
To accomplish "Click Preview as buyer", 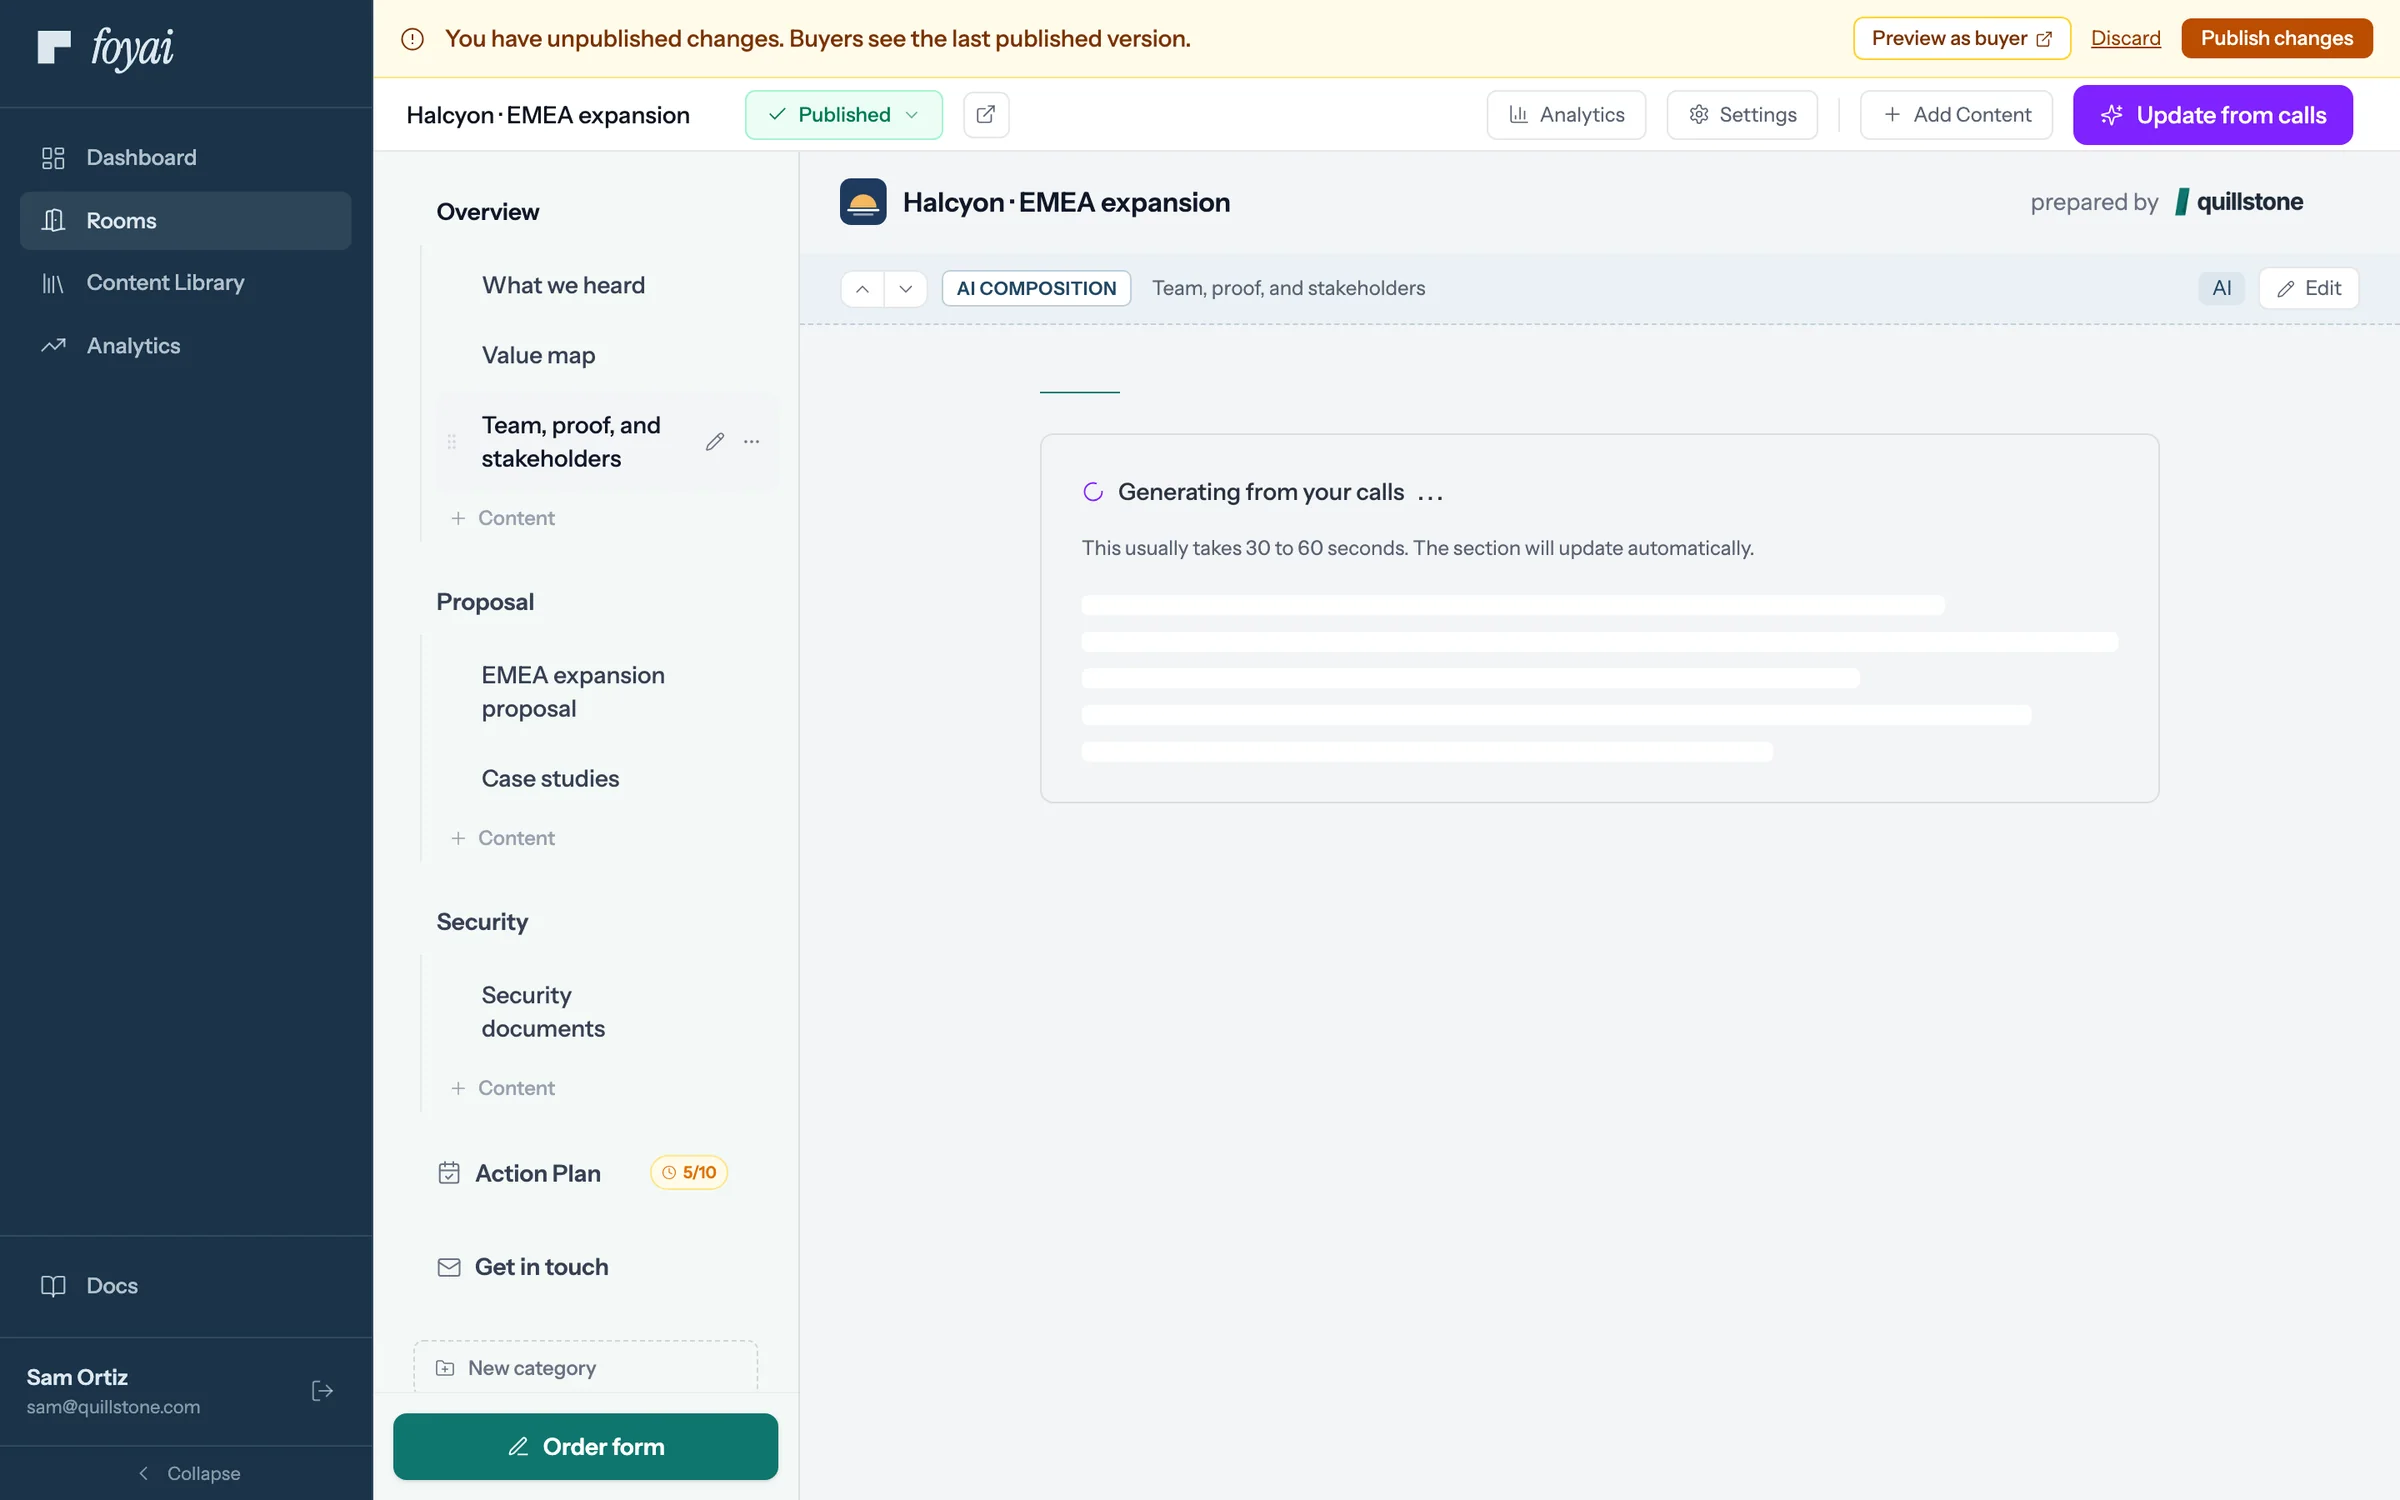I will 1961,38.
